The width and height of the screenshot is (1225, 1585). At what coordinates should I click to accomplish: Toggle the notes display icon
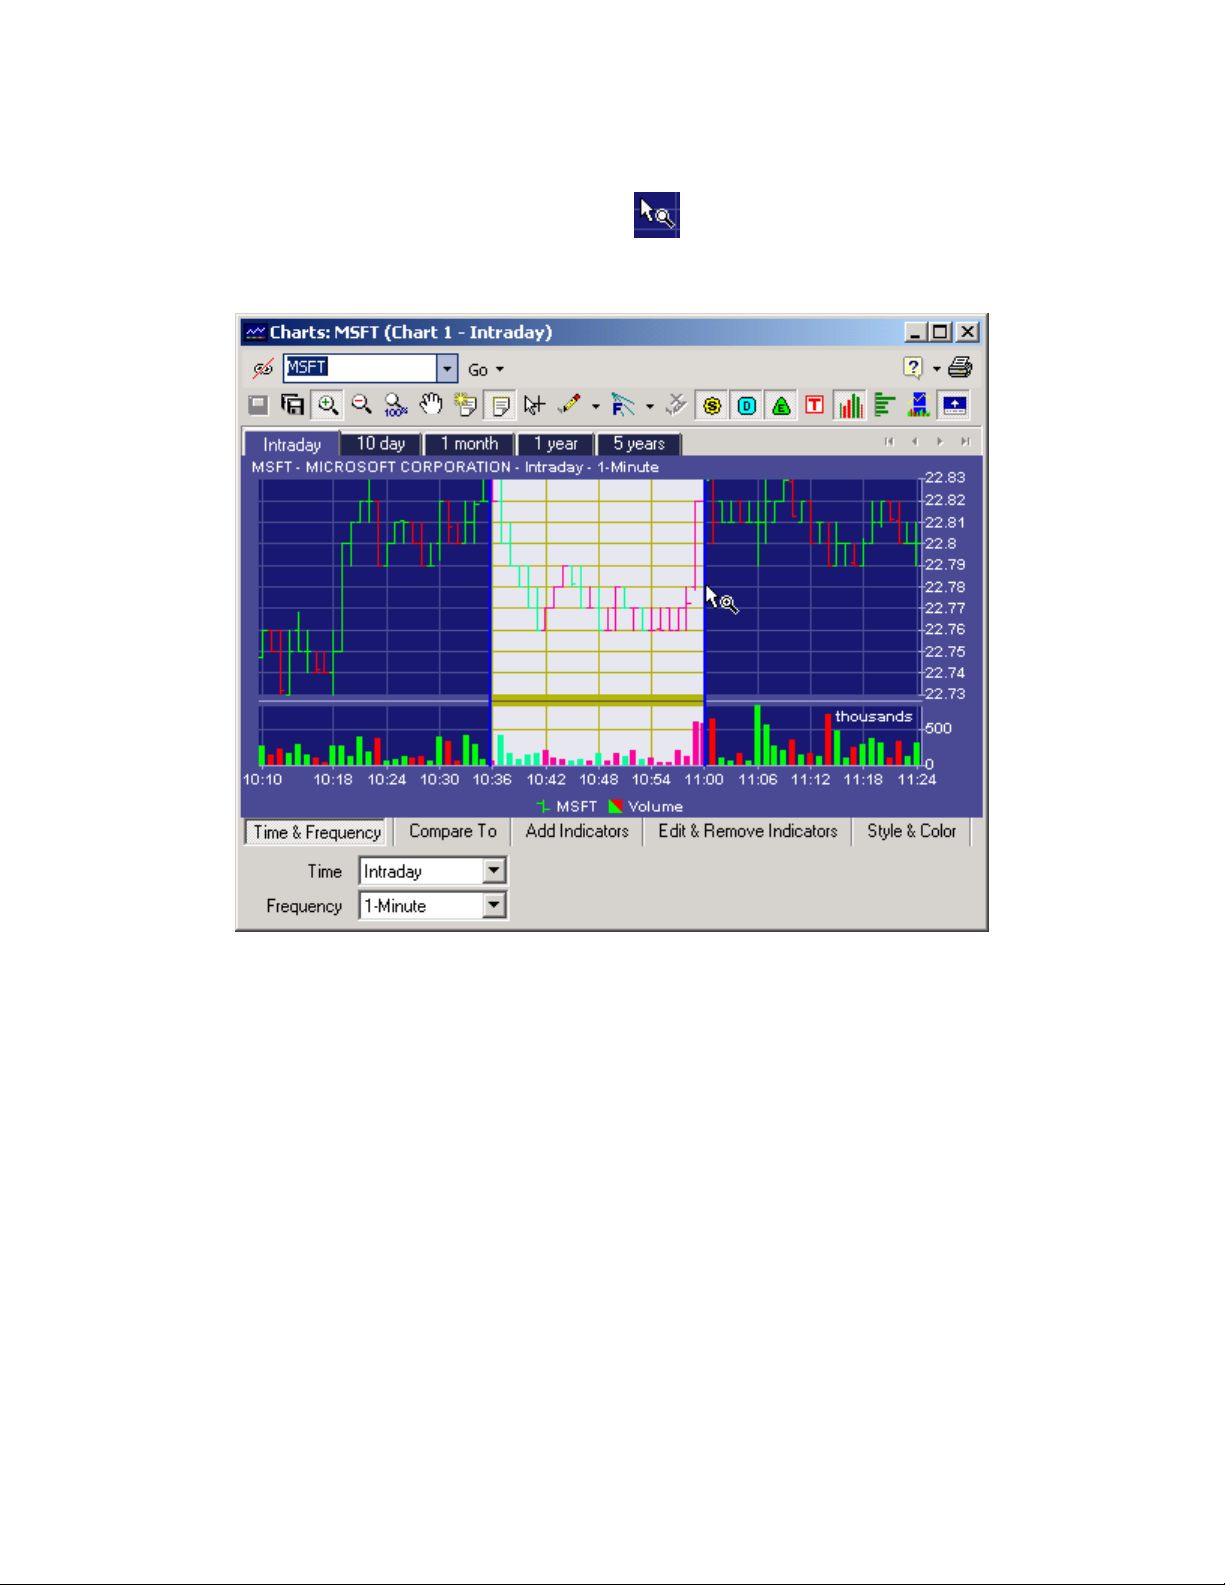(500, 405)
